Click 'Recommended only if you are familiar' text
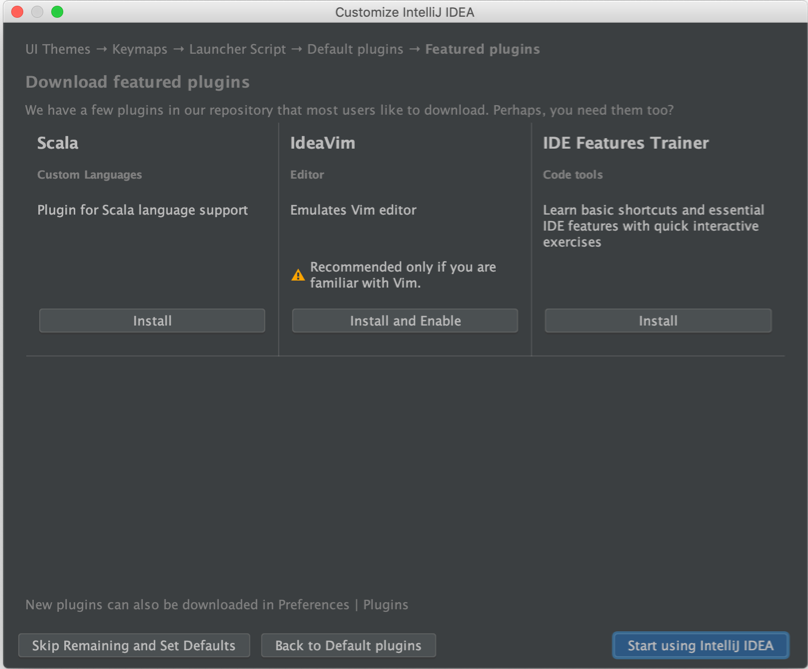The image size is (808, 669). coord(403,275)
